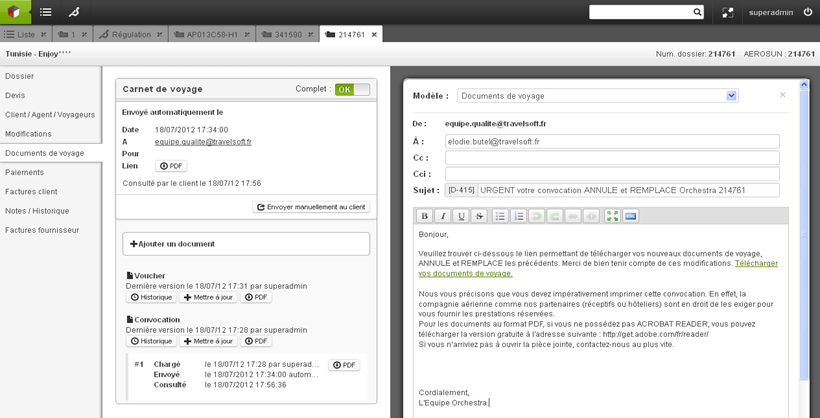
Task: Open Paiements in the left menu
Action: [x=25, y=172]
